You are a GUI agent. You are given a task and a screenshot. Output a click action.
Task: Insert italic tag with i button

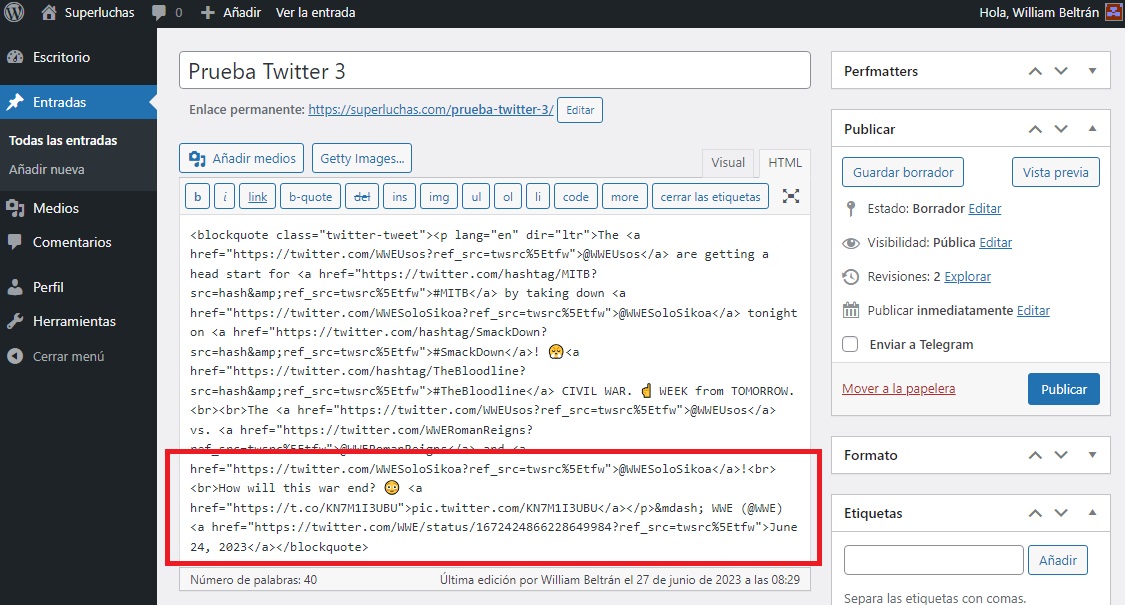(x=225, y=197)
